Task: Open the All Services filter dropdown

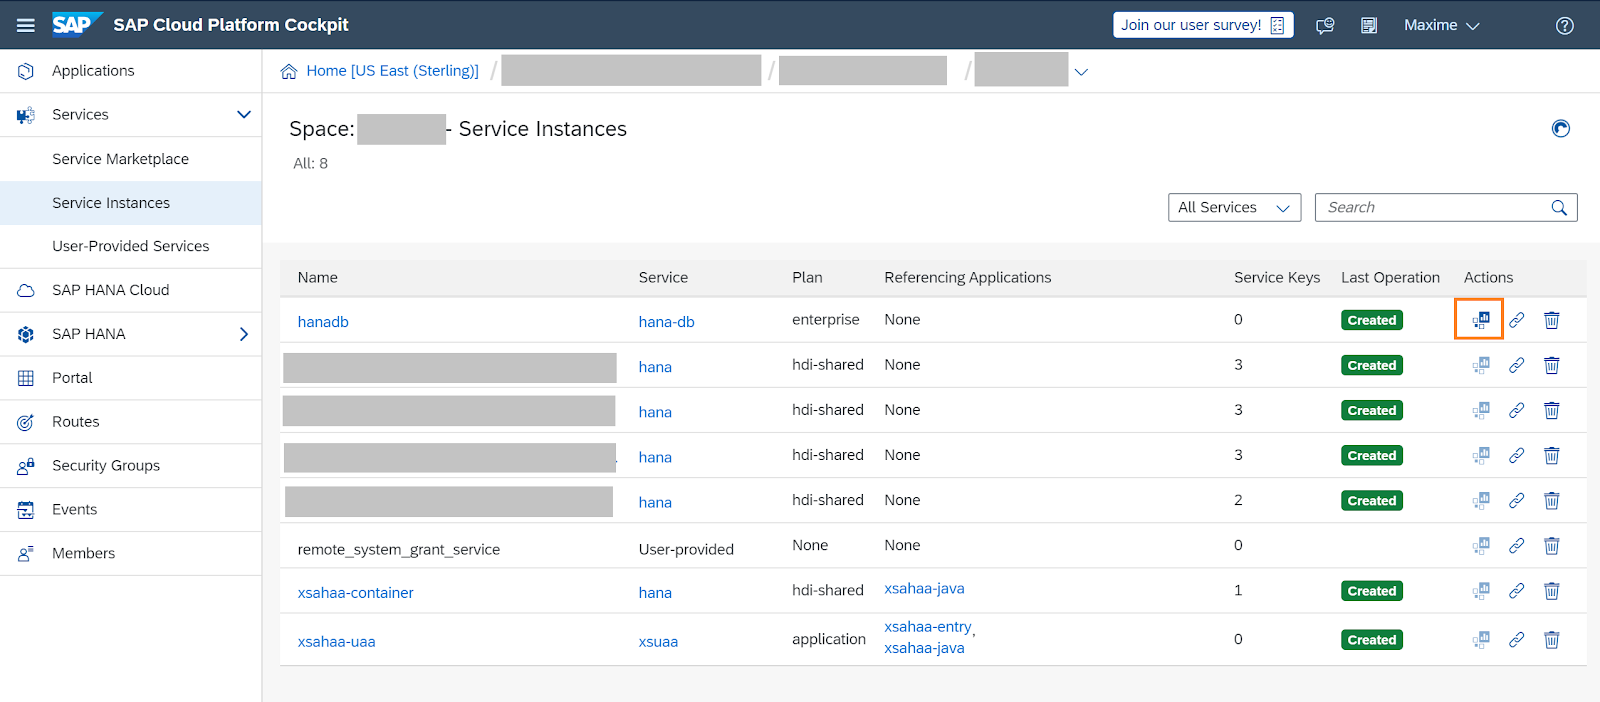Action: point(1234,207)
